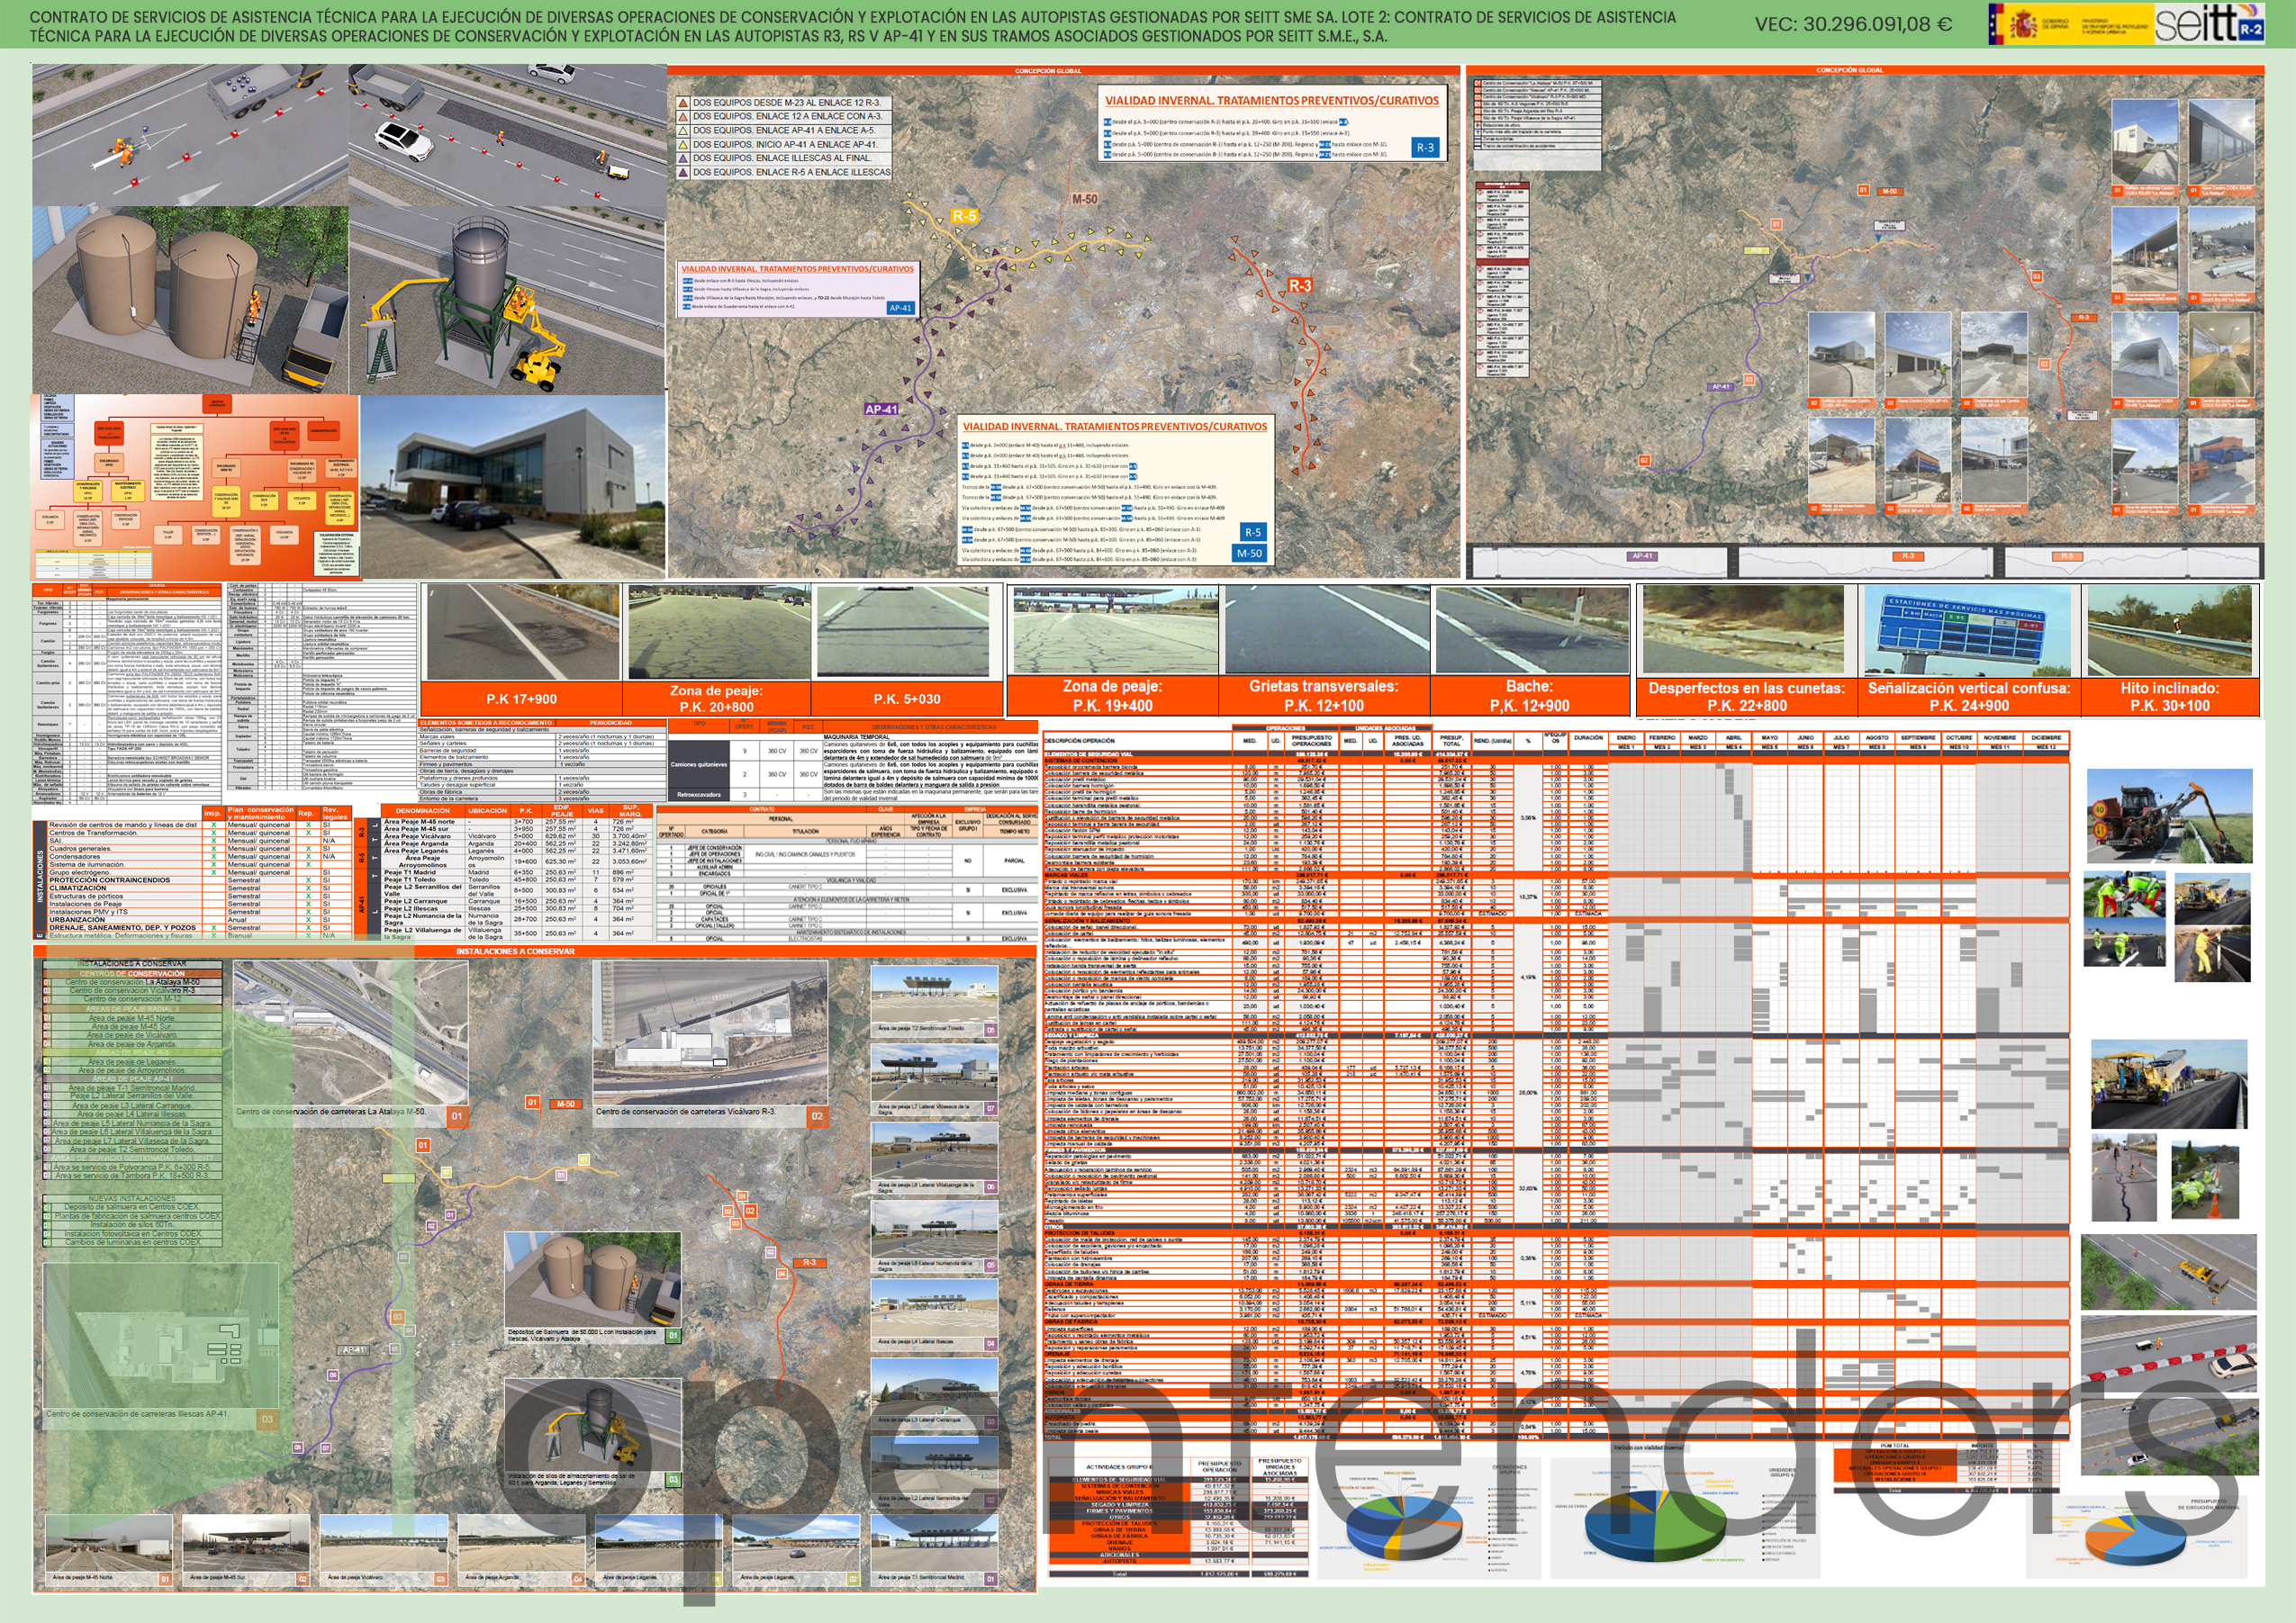2296x1623 pixels.
Task: Click the 'Hito inclinado: P.K. 30+100' caption
Action: [x=2169, y=696]
